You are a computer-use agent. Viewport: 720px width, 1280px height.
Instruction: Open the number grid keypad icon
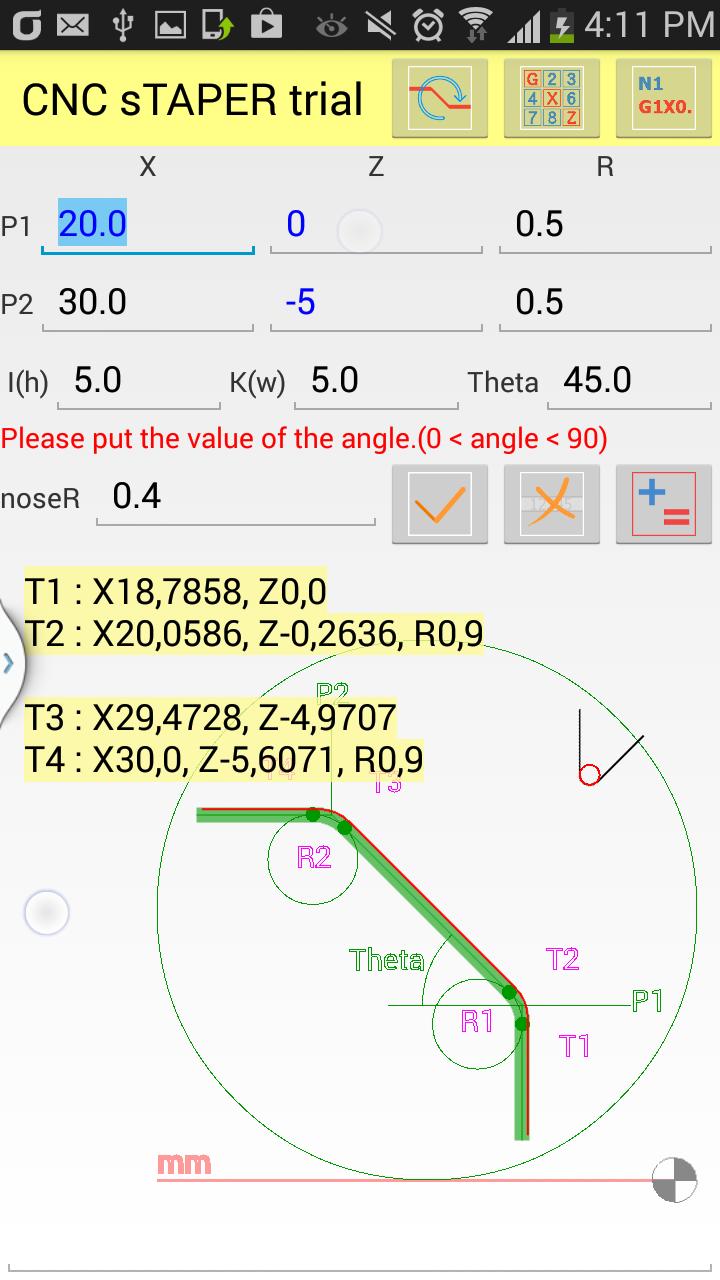coord(552,98)
